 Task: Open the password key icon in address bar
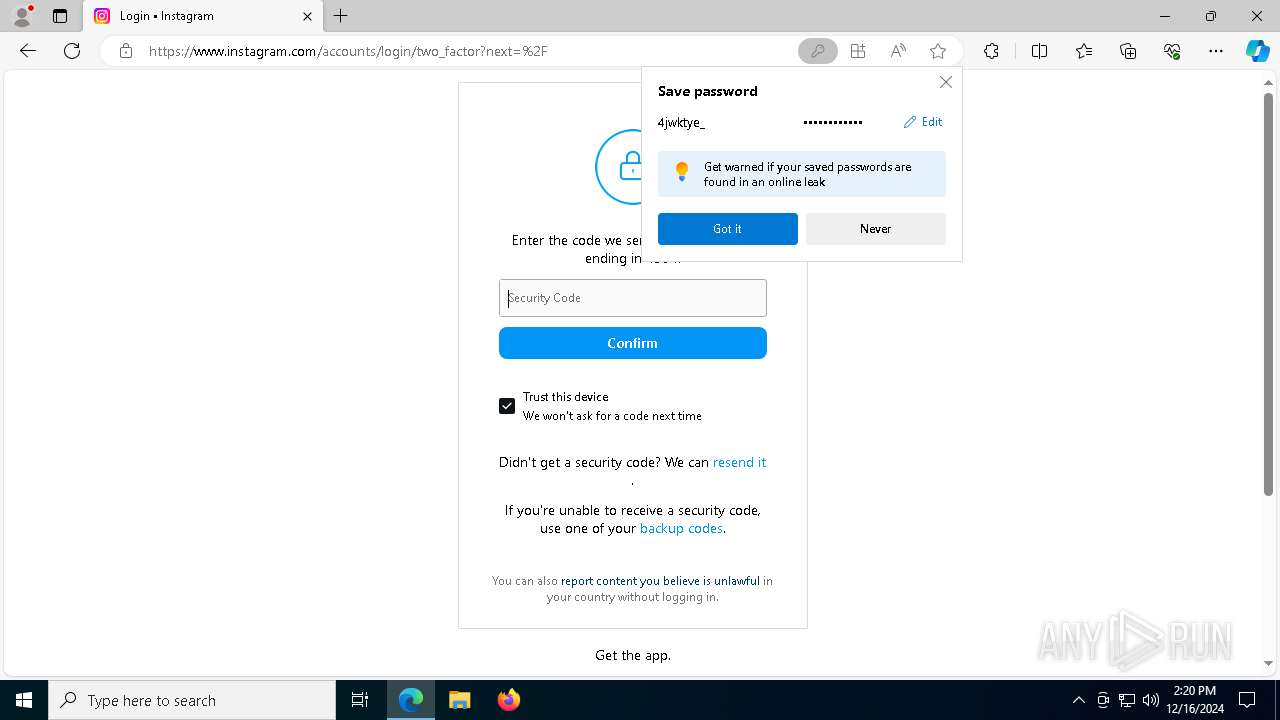coord(817,51)
